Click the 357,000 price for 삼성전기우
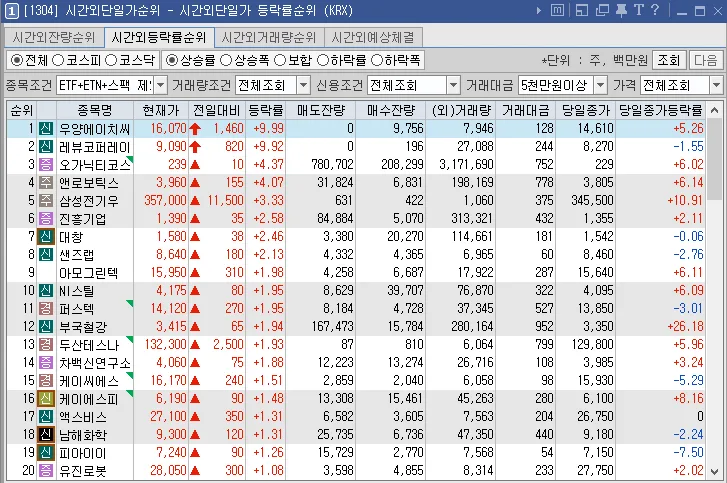 [165, 201]
